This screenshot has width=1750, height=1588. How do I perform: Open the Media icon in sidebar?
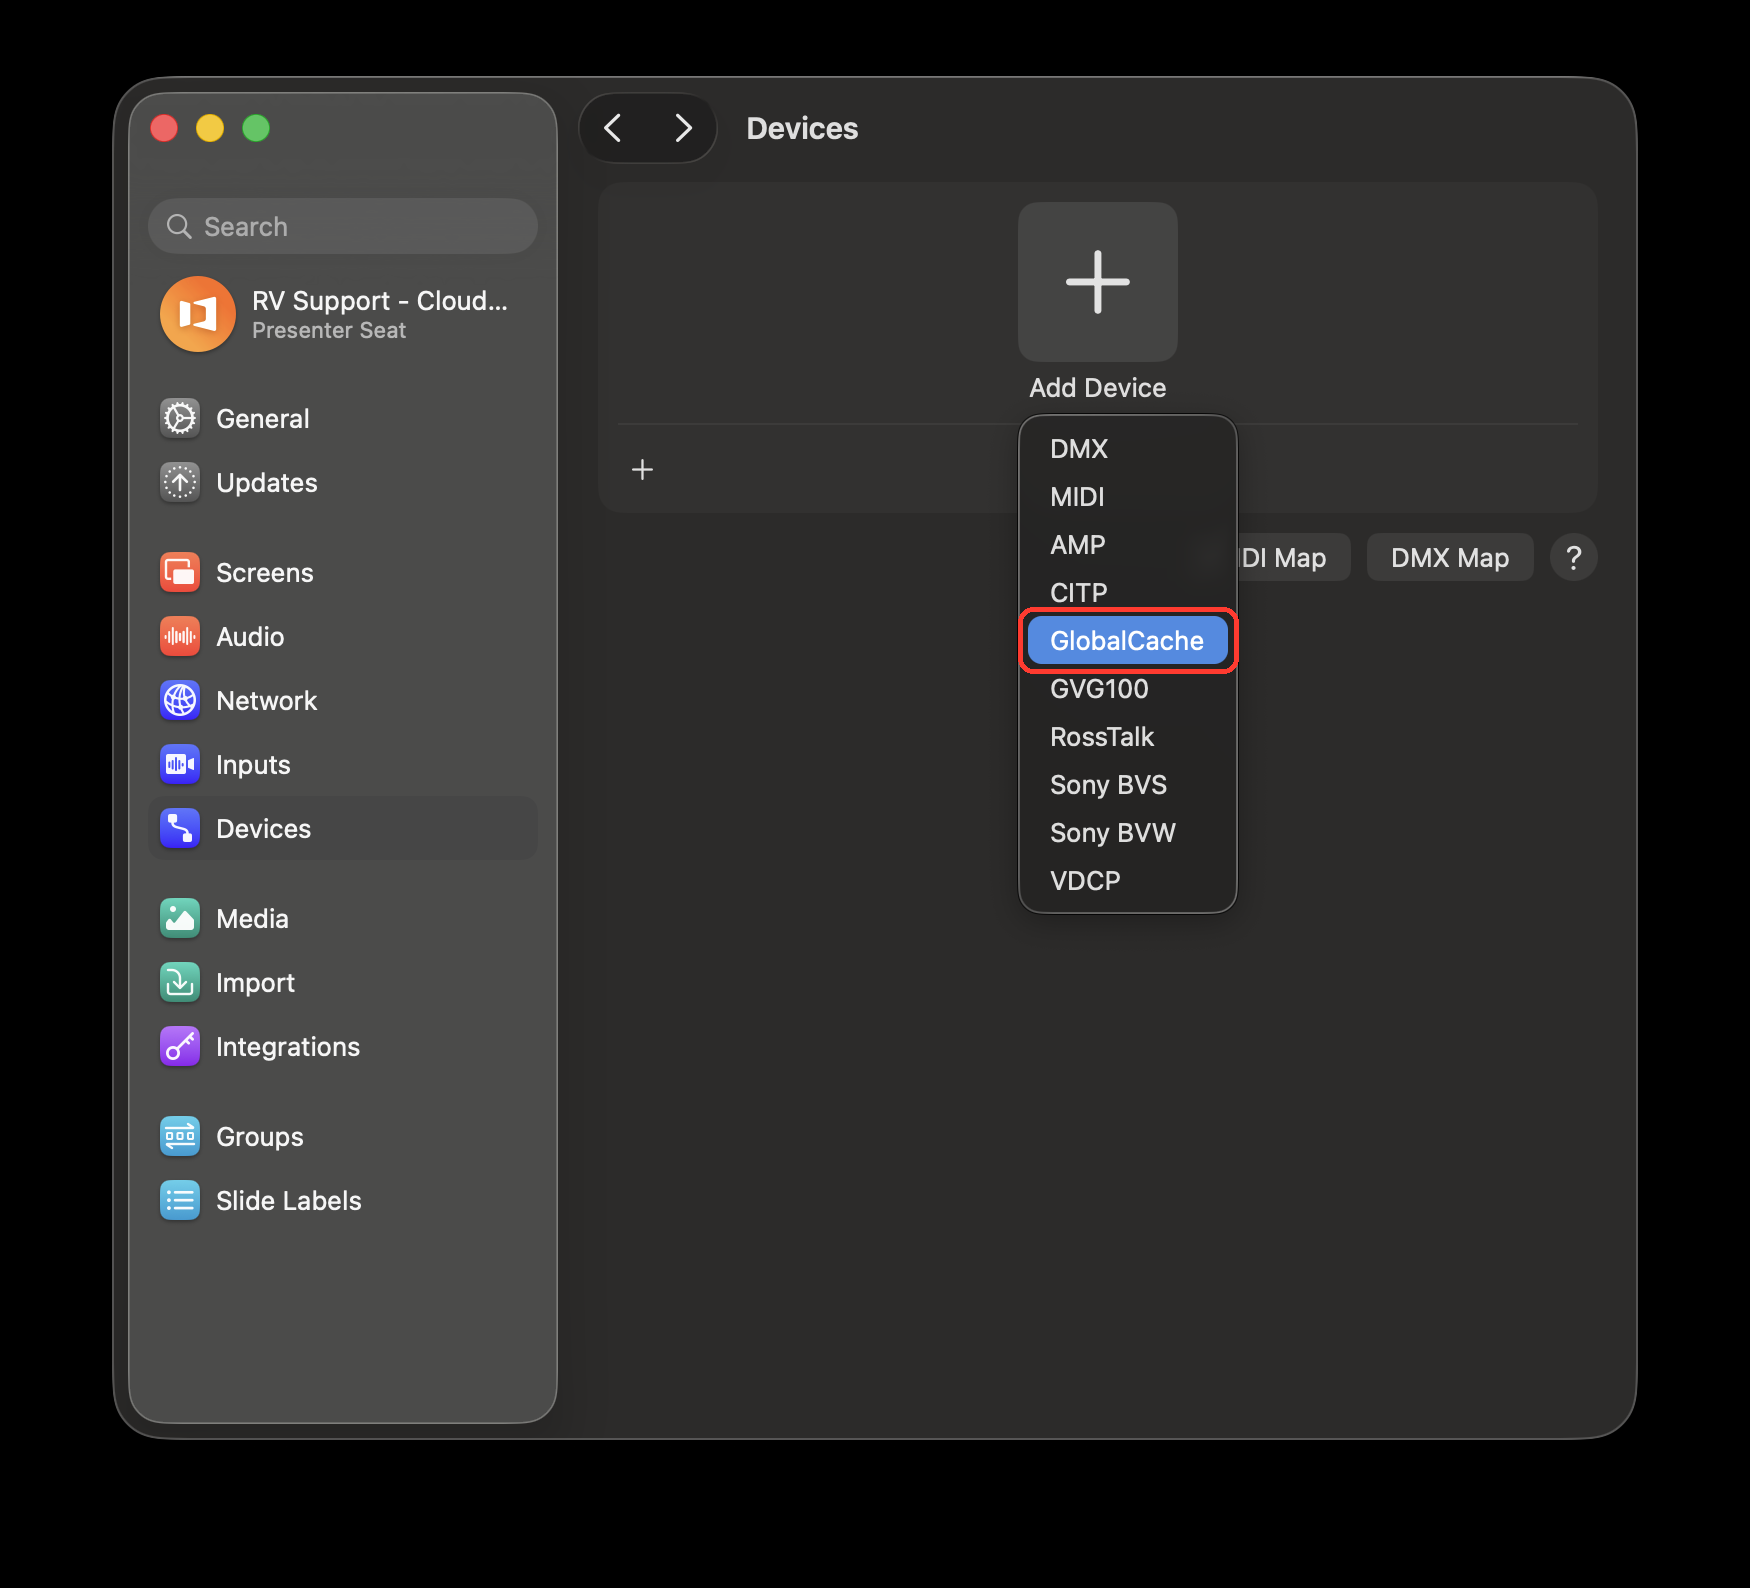pyautogui.click(x=180, y=918)
